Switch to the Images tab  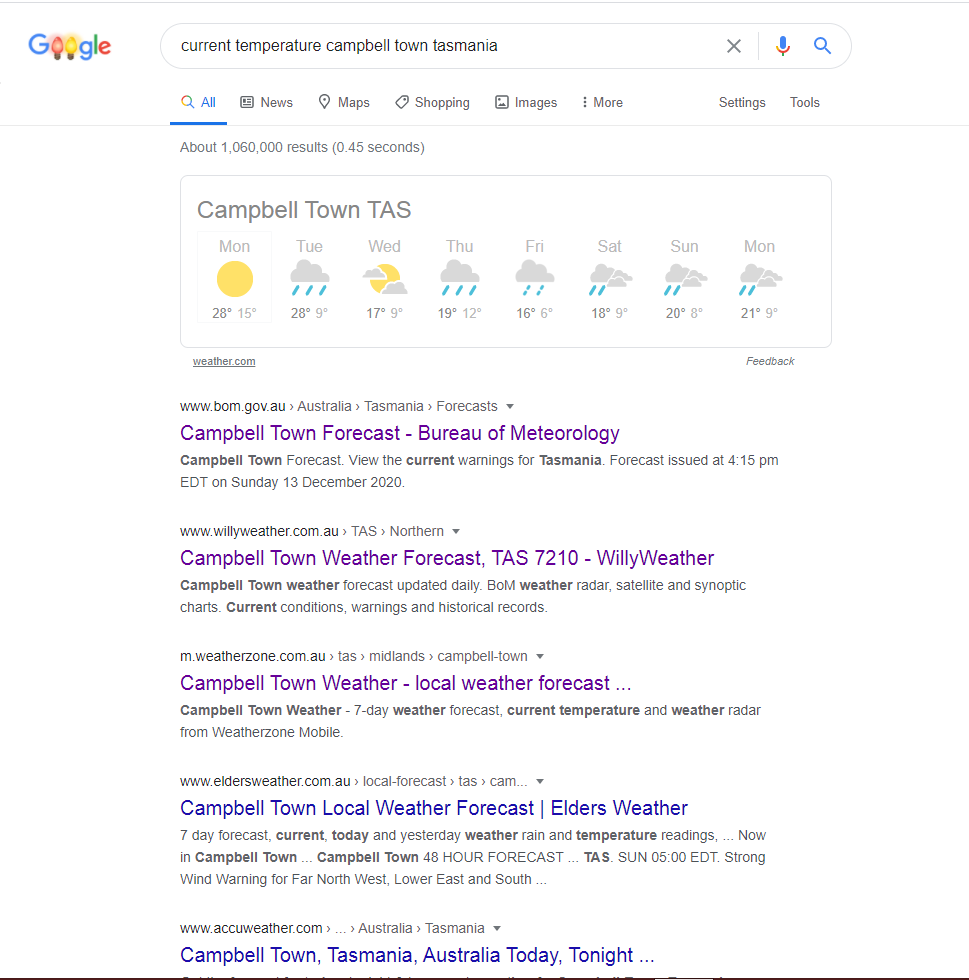[x=526, y=103]
